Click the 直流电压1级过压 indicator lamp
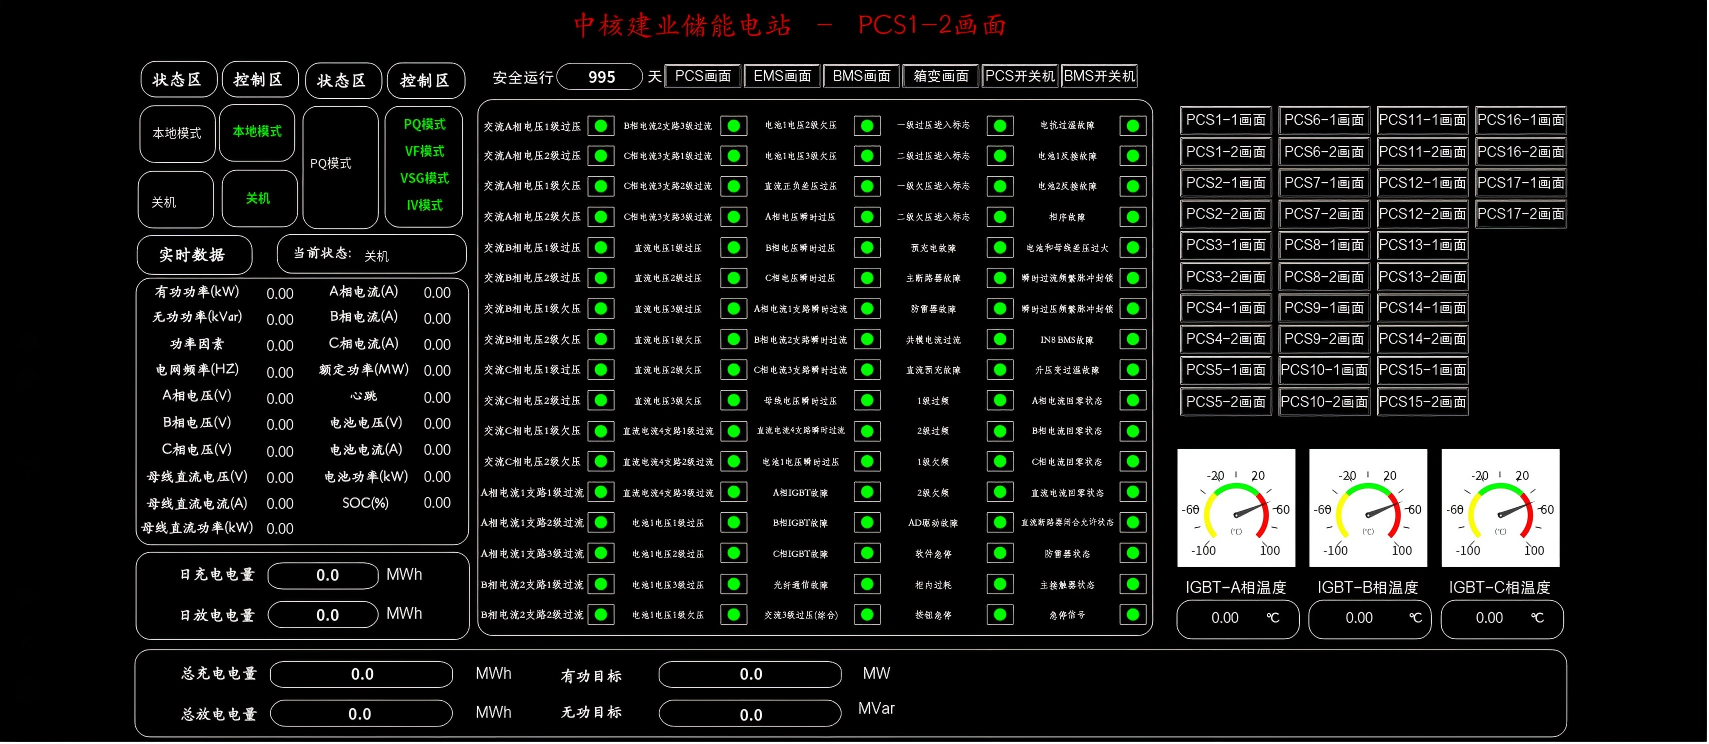This screenshot has width=1709, height=744. (734, 248)
